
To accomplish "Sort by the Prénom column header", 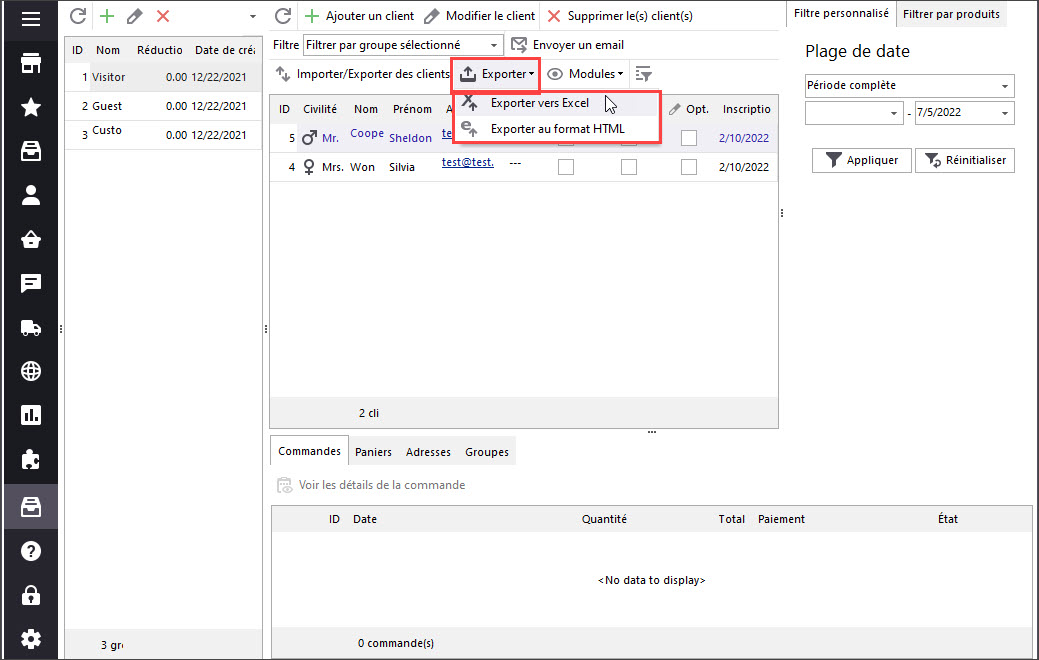I will [x=412, y=109].
